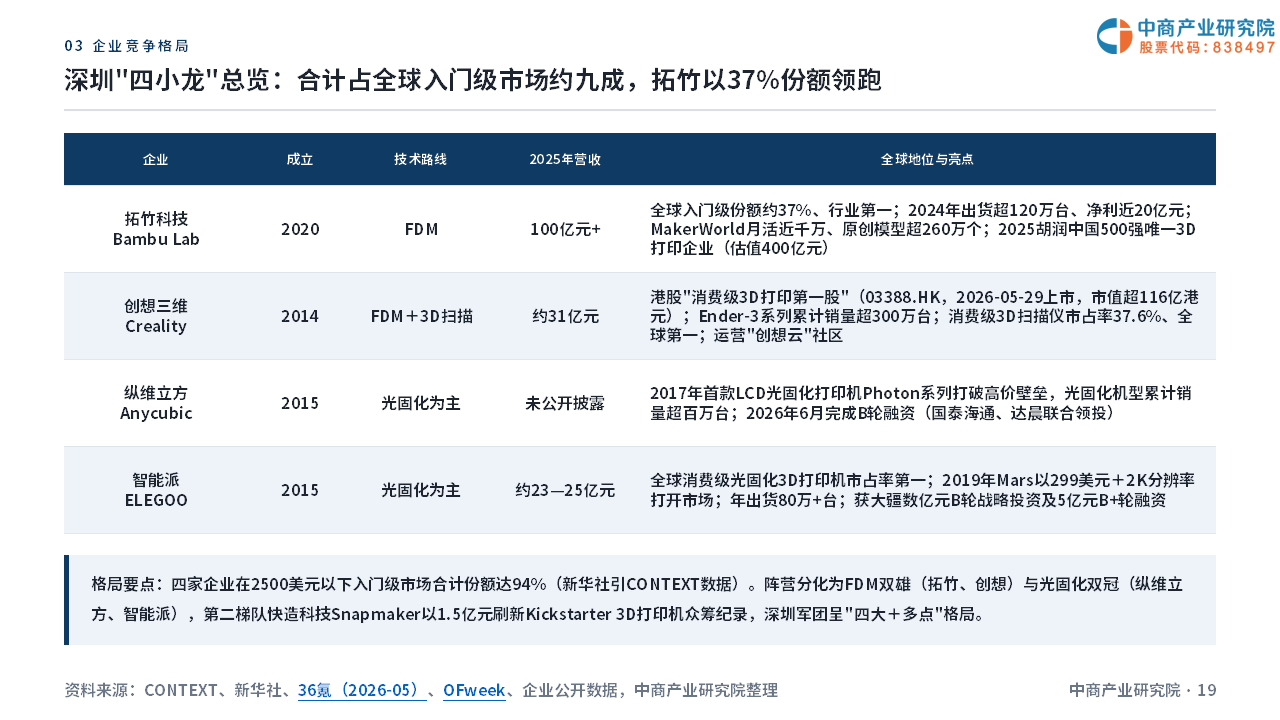Select the 创想三维 Creality company cell
1280x720 pixels.
point(156,316)
